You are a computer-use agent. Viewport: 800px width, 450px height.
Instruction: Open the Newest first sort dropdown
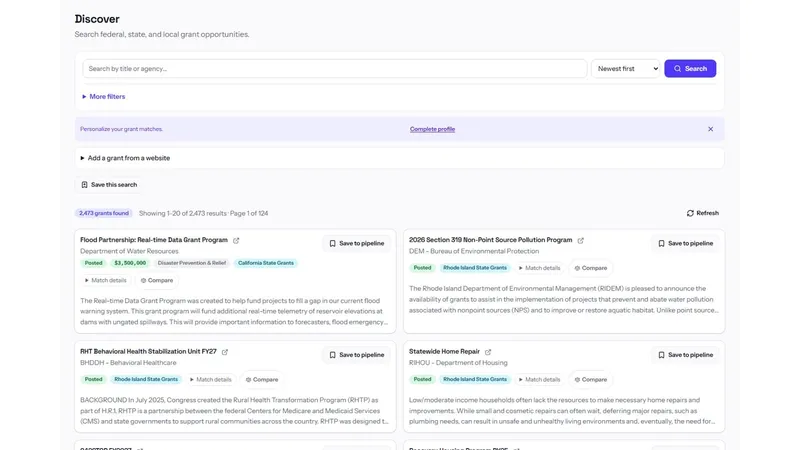(x=626, y=68)
